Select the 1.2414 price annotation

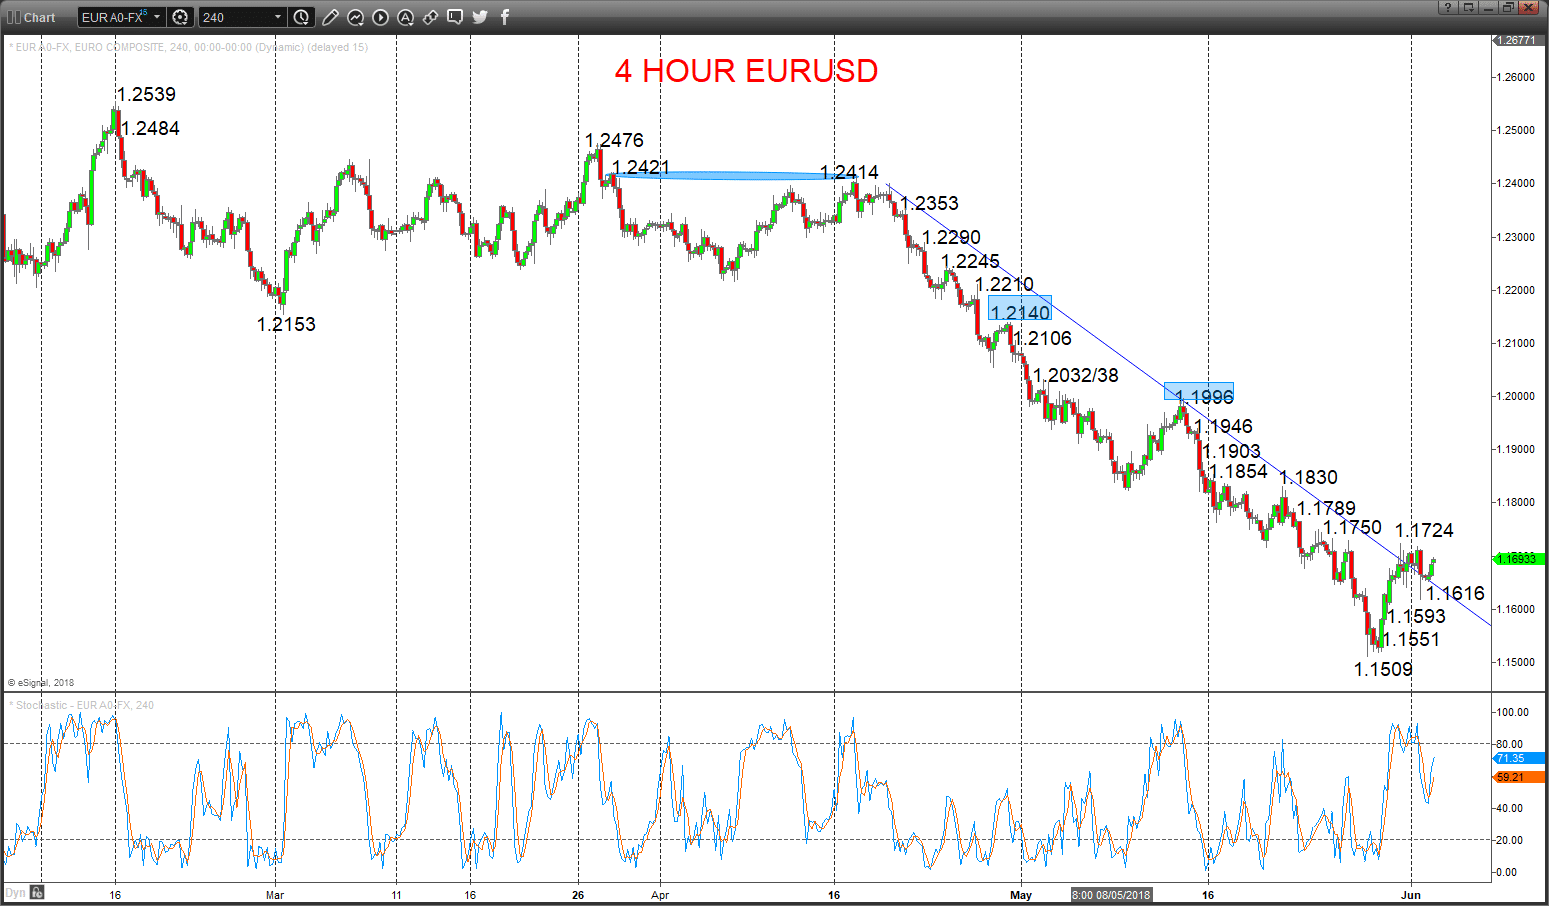pos(849,173)
